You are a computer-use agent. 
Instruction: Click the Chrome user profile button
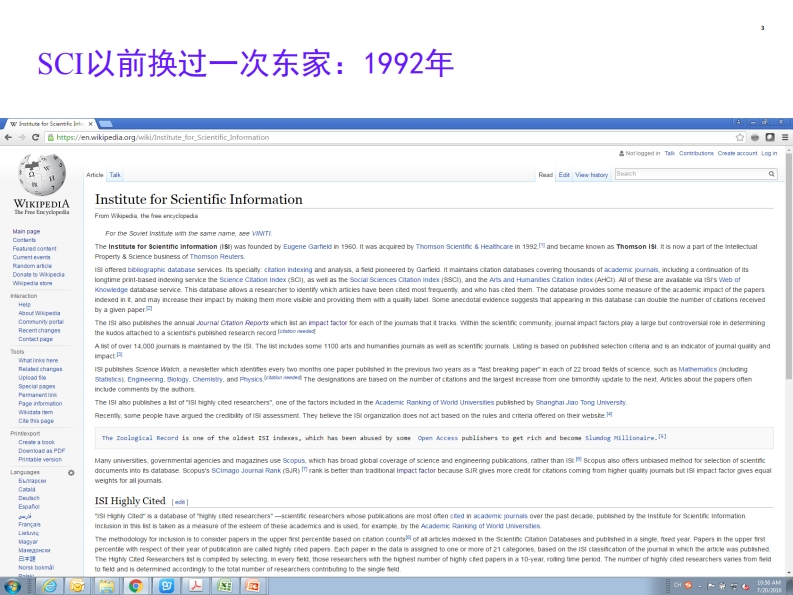point(738,122)
